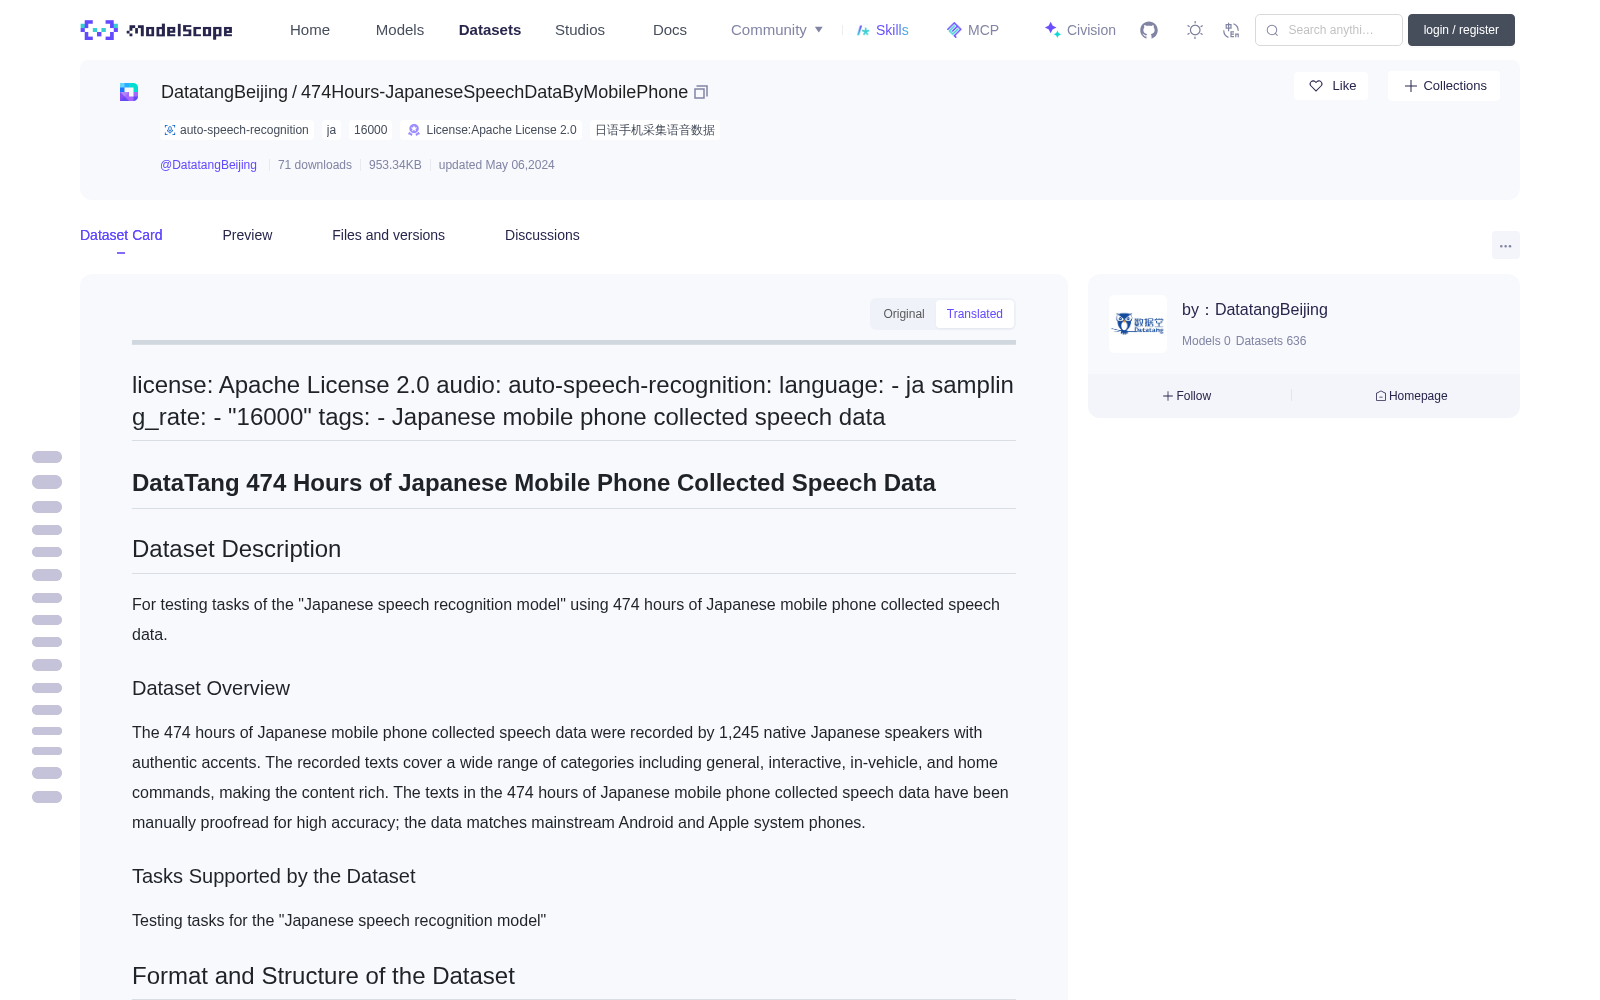Open the Datasets section
The height and width of the screenshot is (1000, 1600).
pyautogui.click(x=490, y=30)
